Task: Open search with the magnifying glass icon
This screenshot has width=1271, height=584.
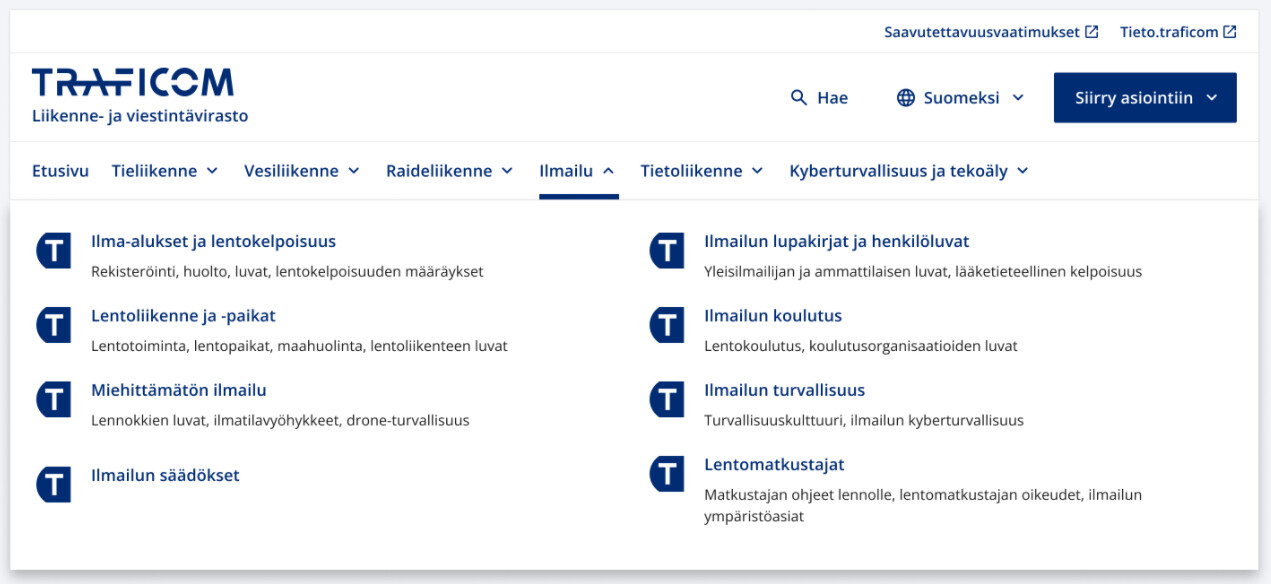Action: [x=798, y=97]
